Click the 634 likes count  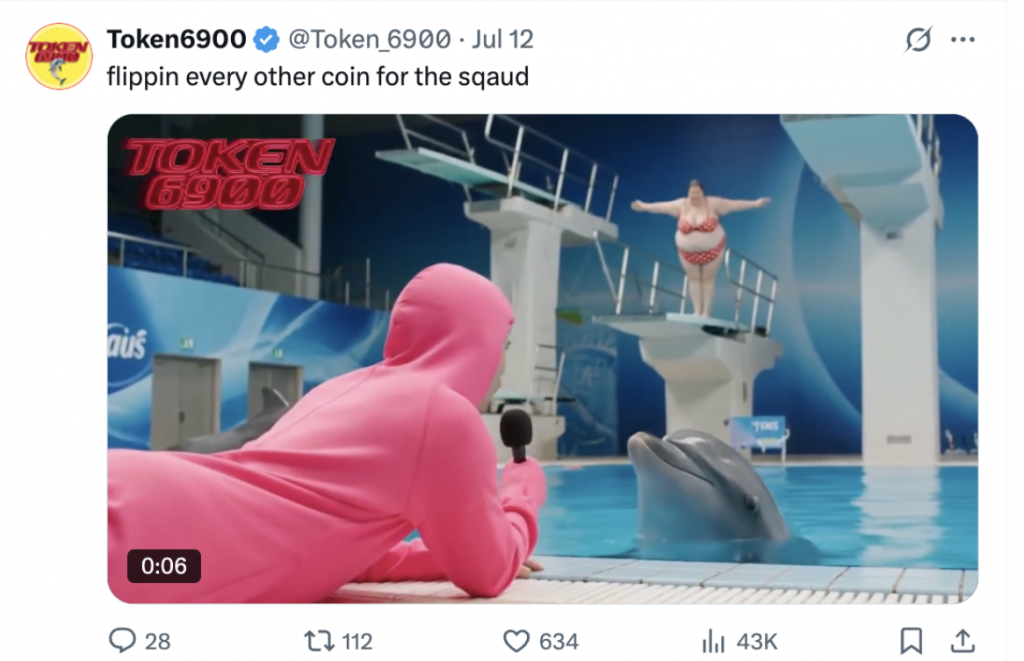(x=559, y=641)
